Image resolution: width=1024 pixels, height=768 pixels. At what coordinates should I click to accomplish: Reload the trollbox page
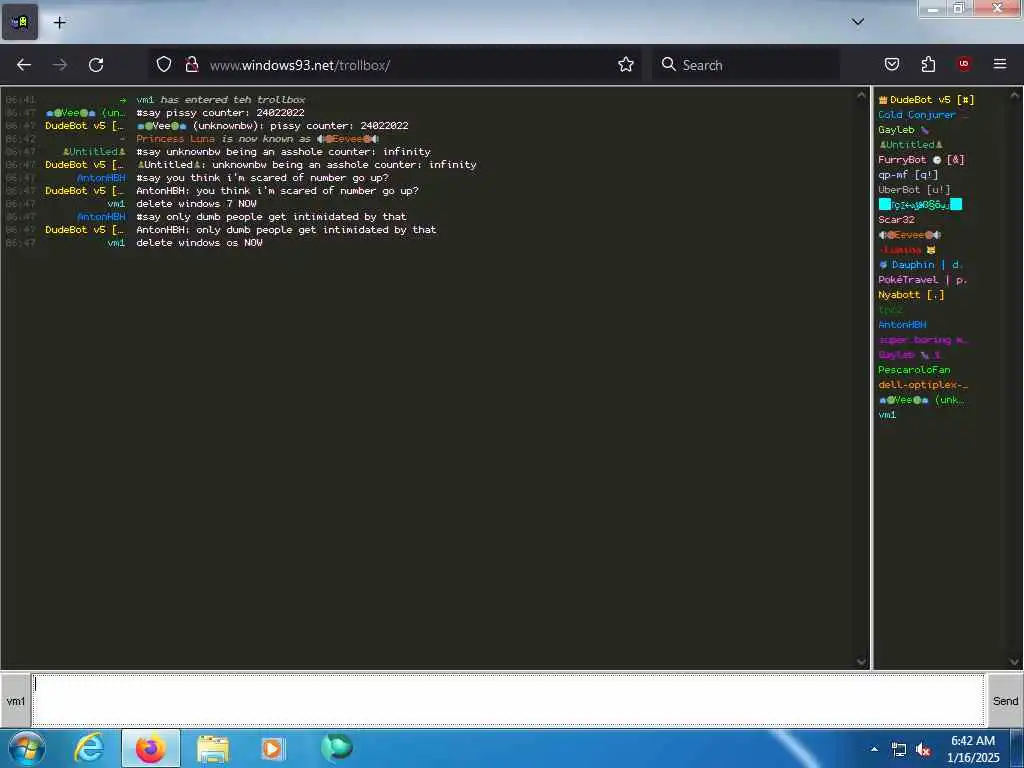tap(96, 65)
